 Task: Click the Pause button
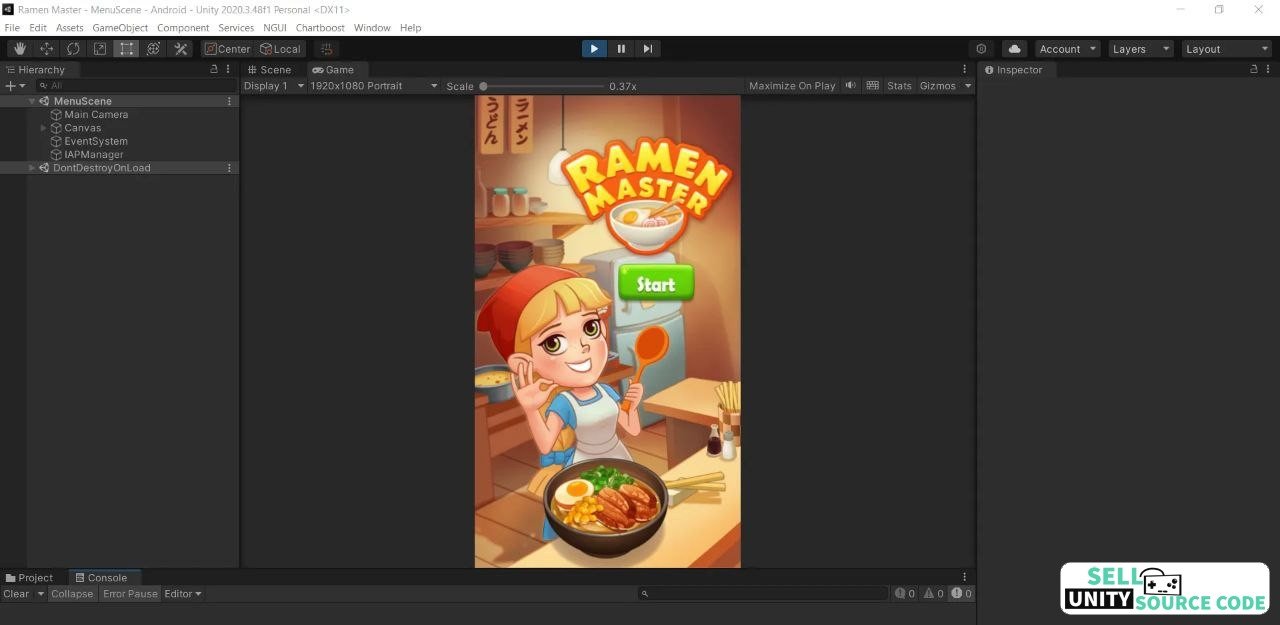tap(621, 49)
